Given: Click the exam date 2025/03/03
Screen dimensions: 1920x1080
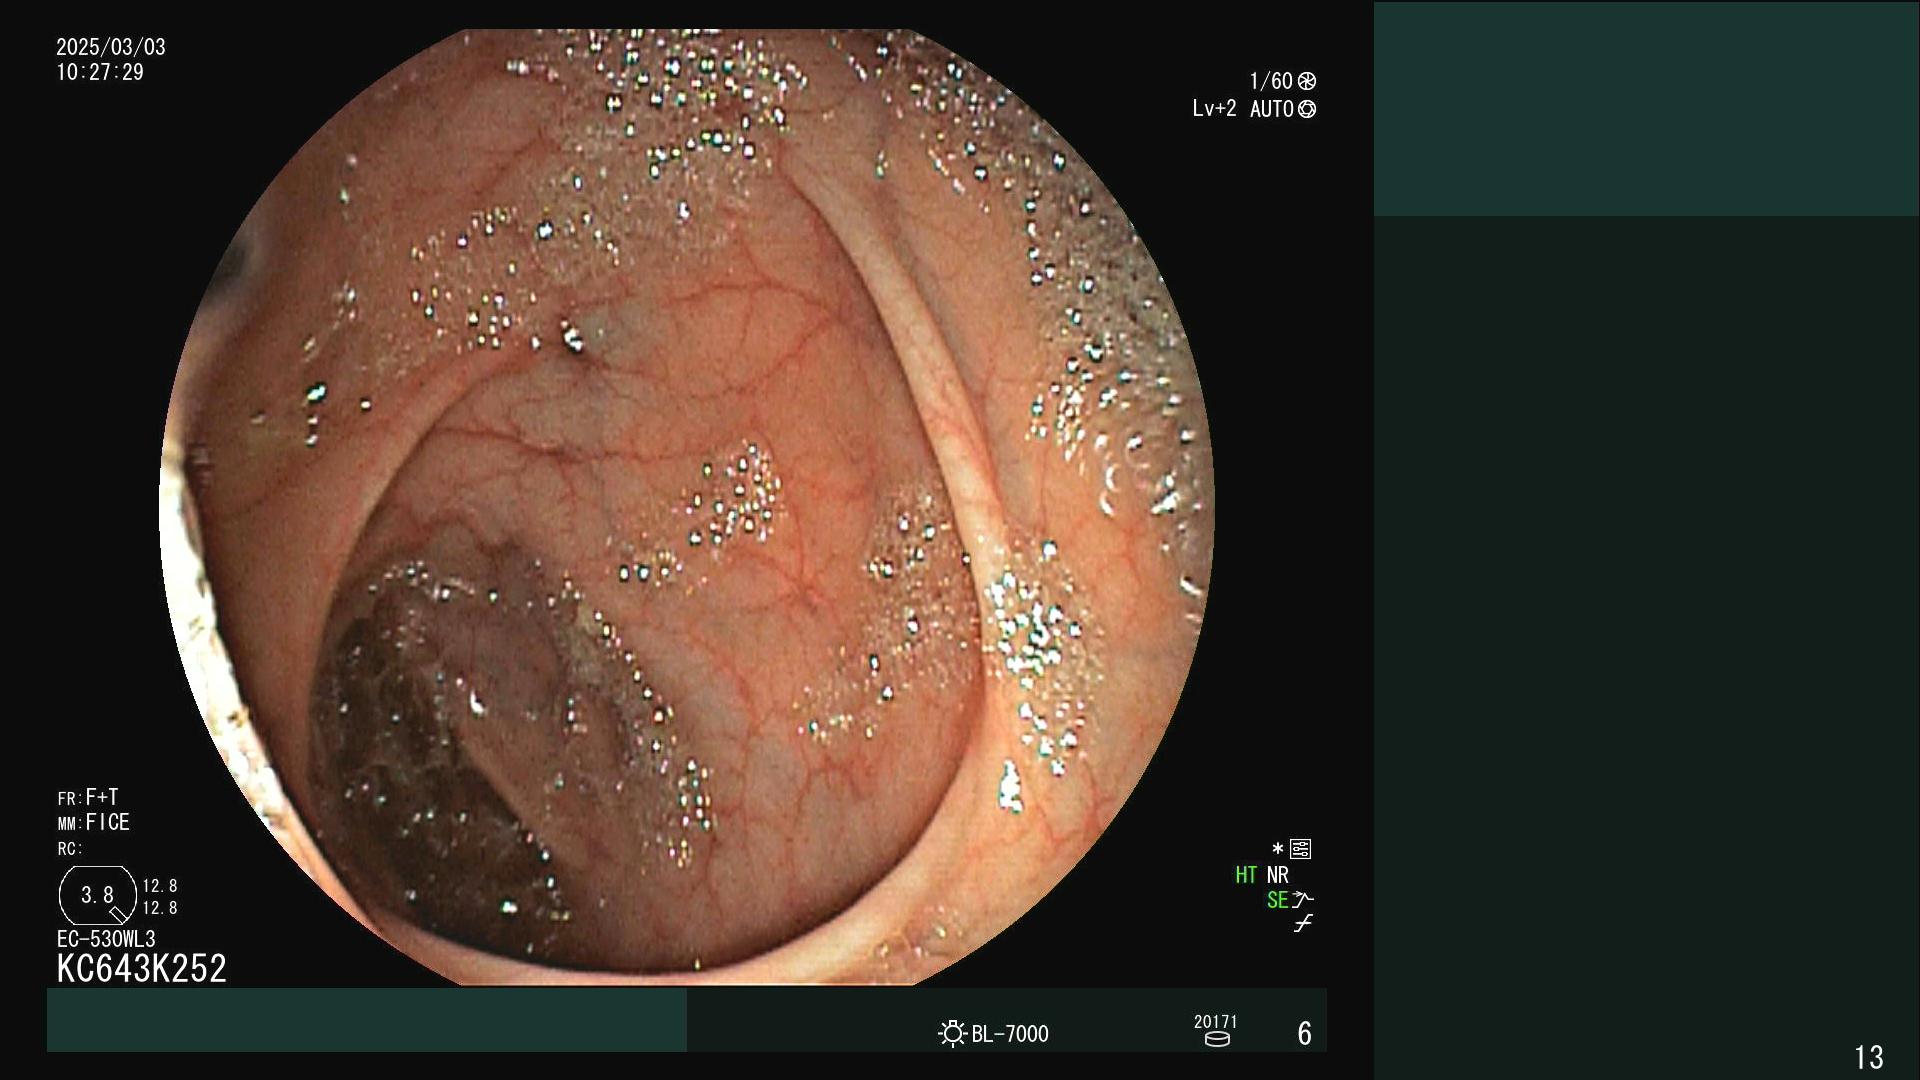Looking at the screenshot, I should click(111, 47).
